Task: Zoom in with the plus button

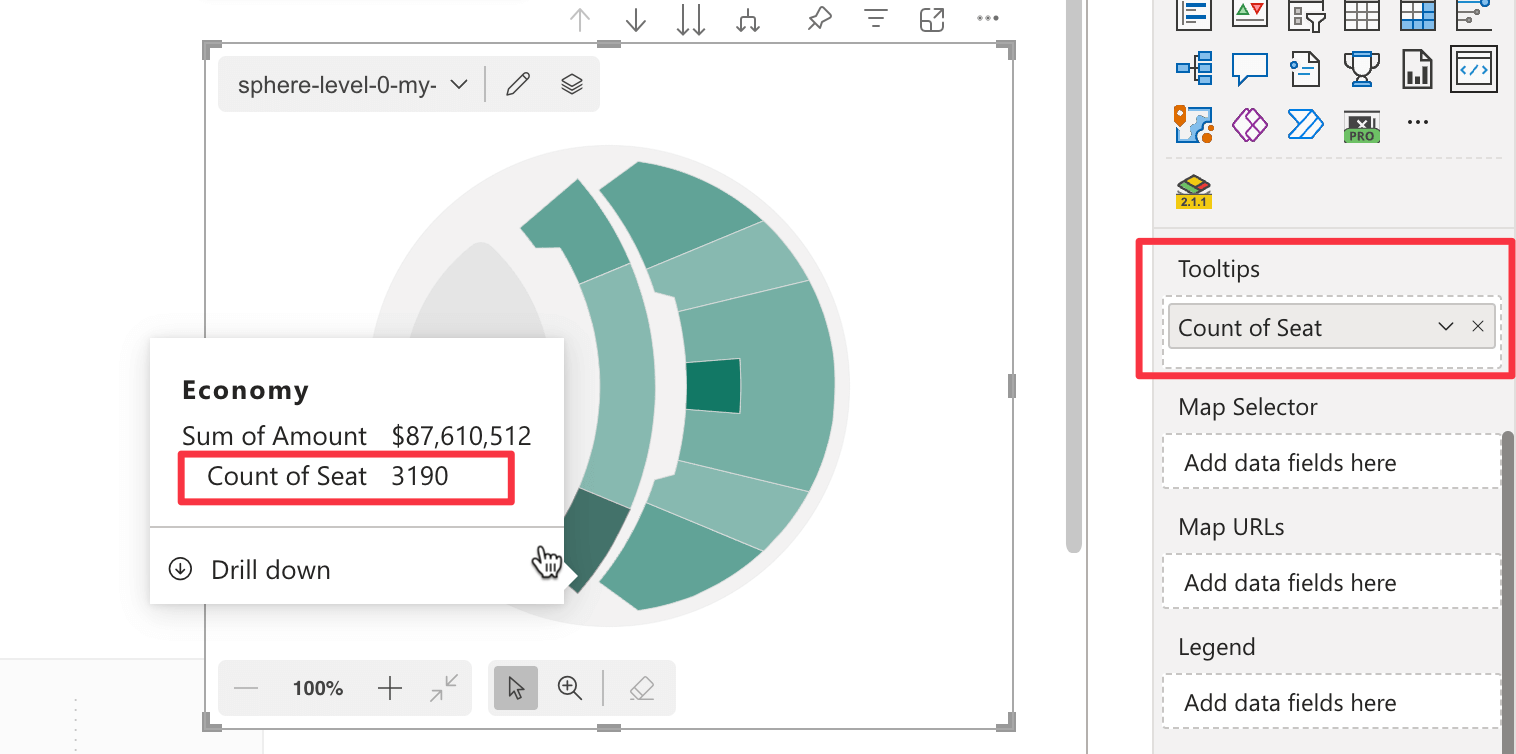Action: pyautogui.click(x=389, y=688)
